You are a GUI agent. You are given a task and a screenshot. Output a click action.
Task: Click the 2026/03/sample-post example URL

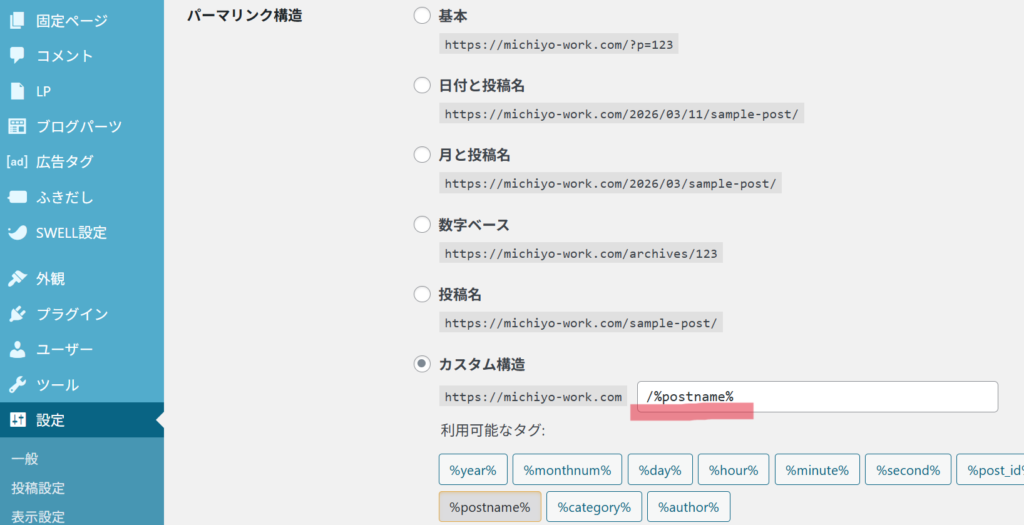(x=610, y=183)
